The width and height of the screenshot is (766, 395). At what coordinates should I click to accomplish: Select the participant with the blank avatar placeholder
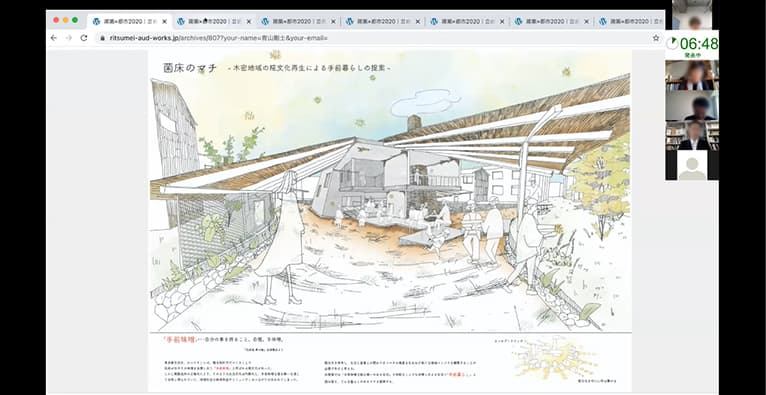(692, 165)
